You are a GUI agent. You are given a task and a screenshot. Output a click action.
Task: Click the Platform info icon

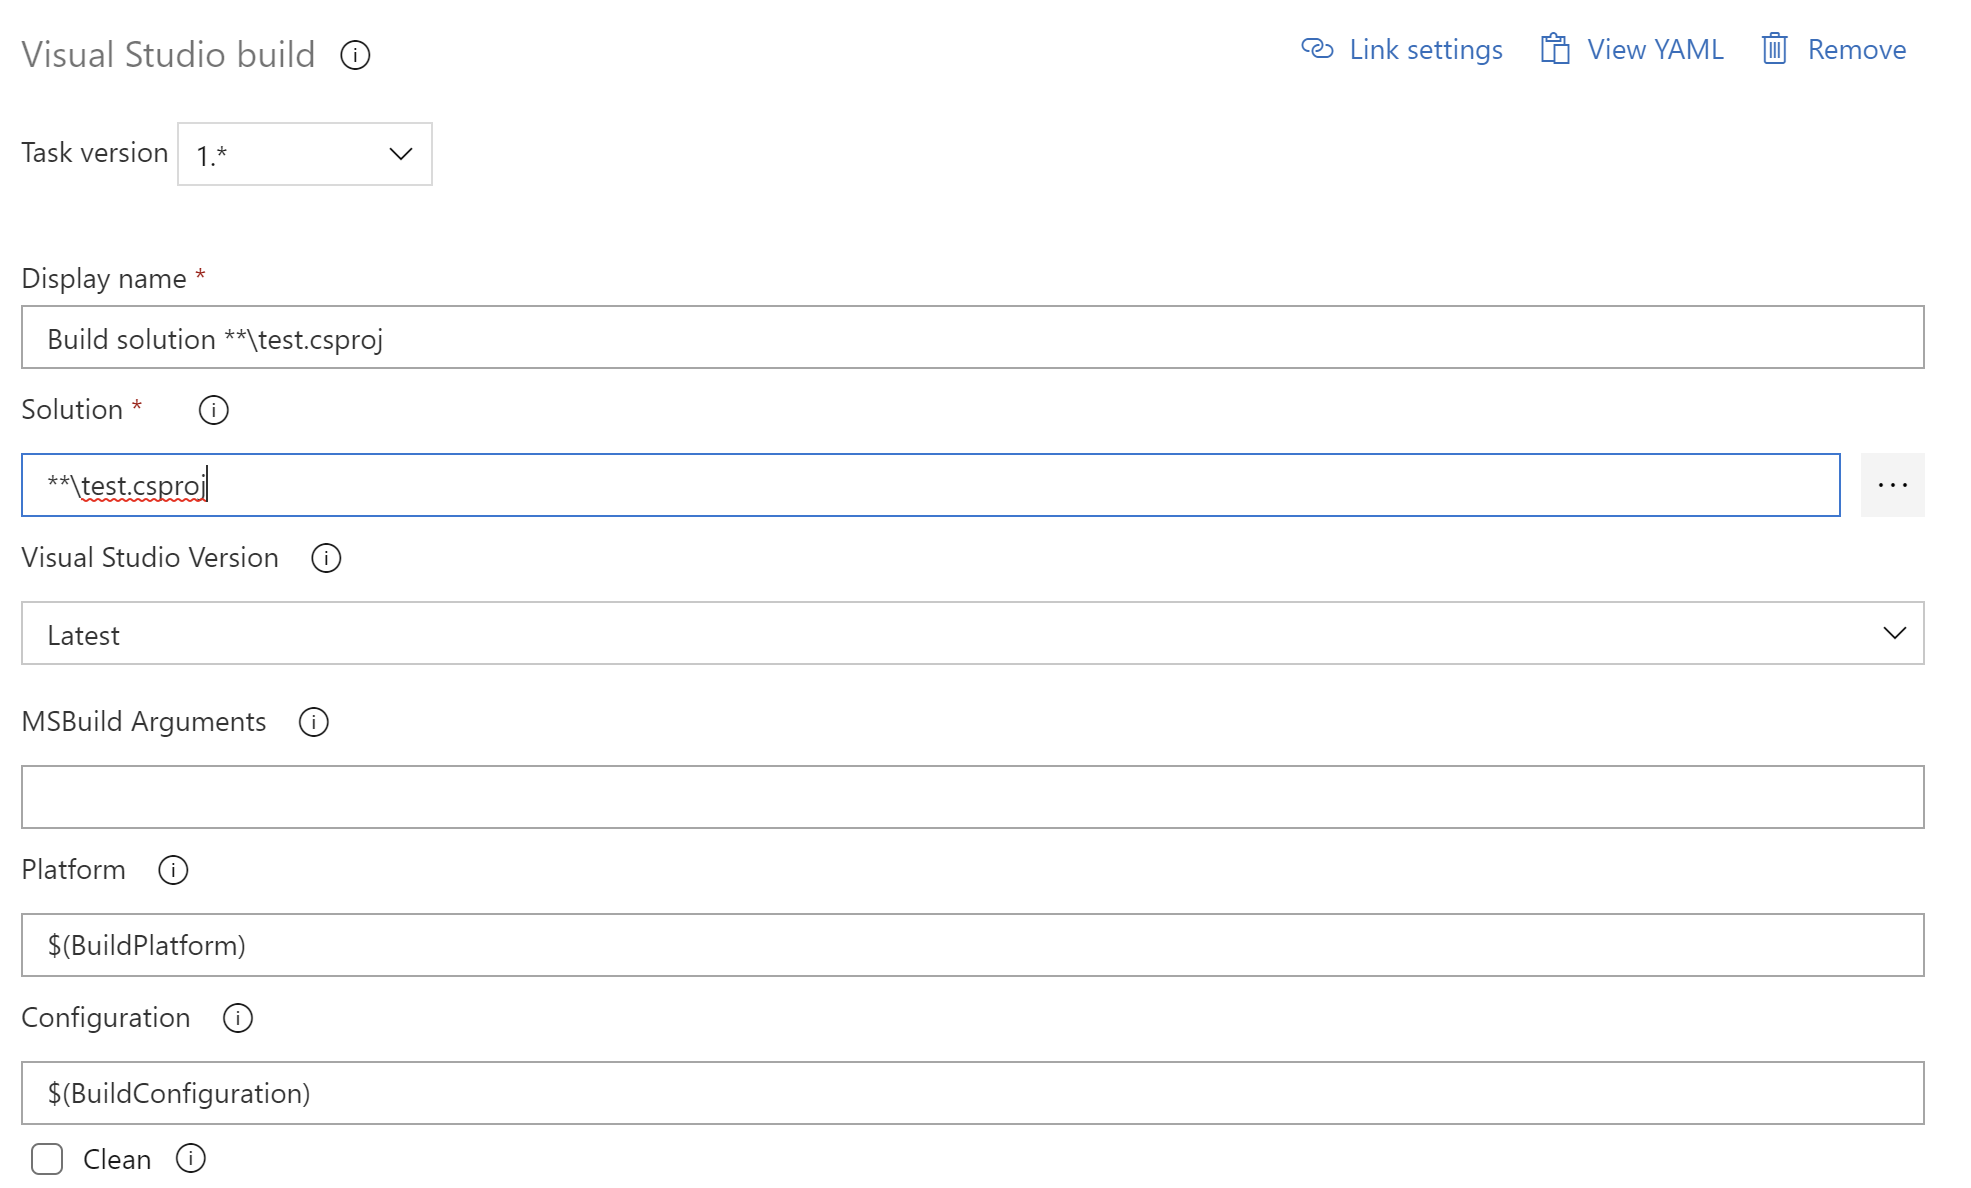coord(173,870)
